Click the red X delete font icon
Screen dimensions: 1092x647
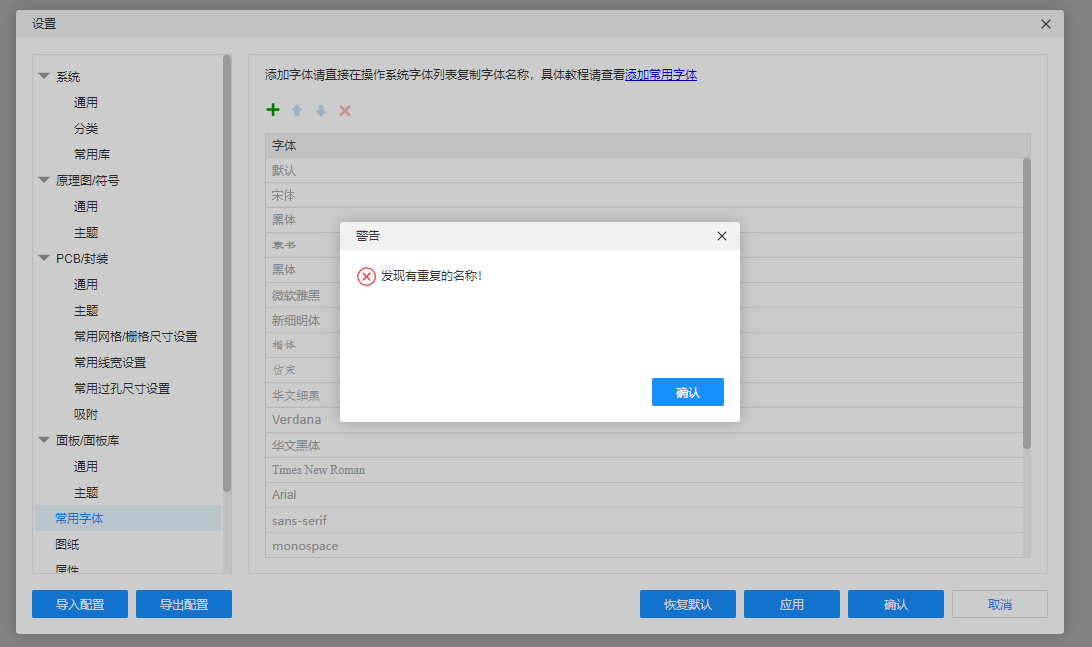point(345,111)
